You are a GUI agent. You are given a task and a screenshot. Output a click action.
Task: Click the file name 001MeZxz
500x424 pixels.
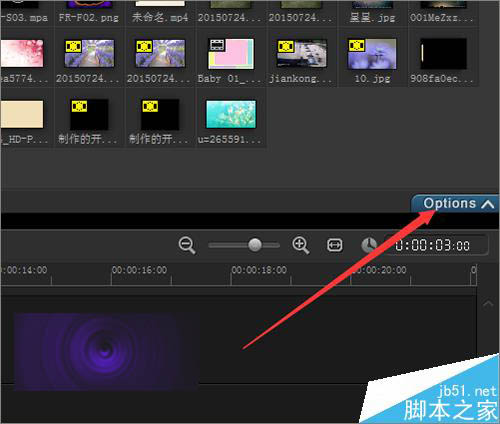pos(441,17)
